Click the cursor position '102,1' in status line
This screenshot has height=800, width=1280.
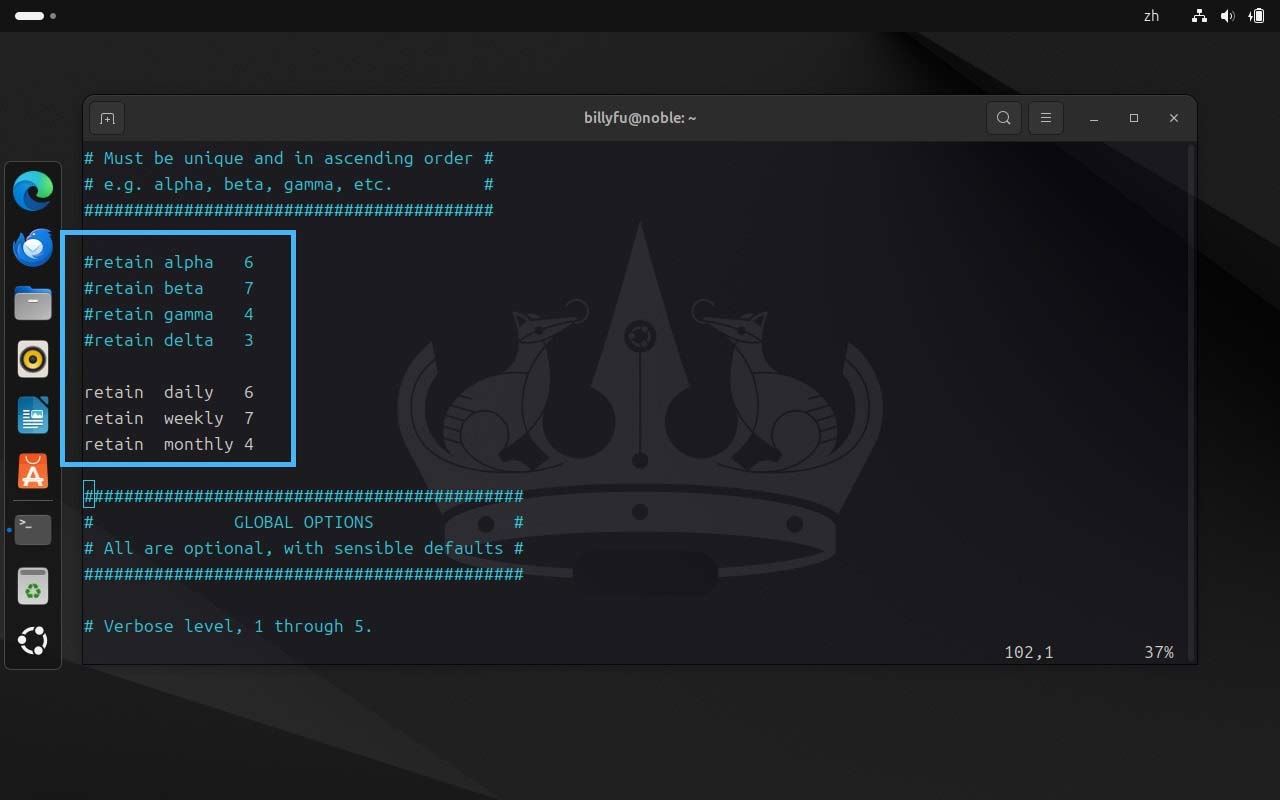point(1029,652)
